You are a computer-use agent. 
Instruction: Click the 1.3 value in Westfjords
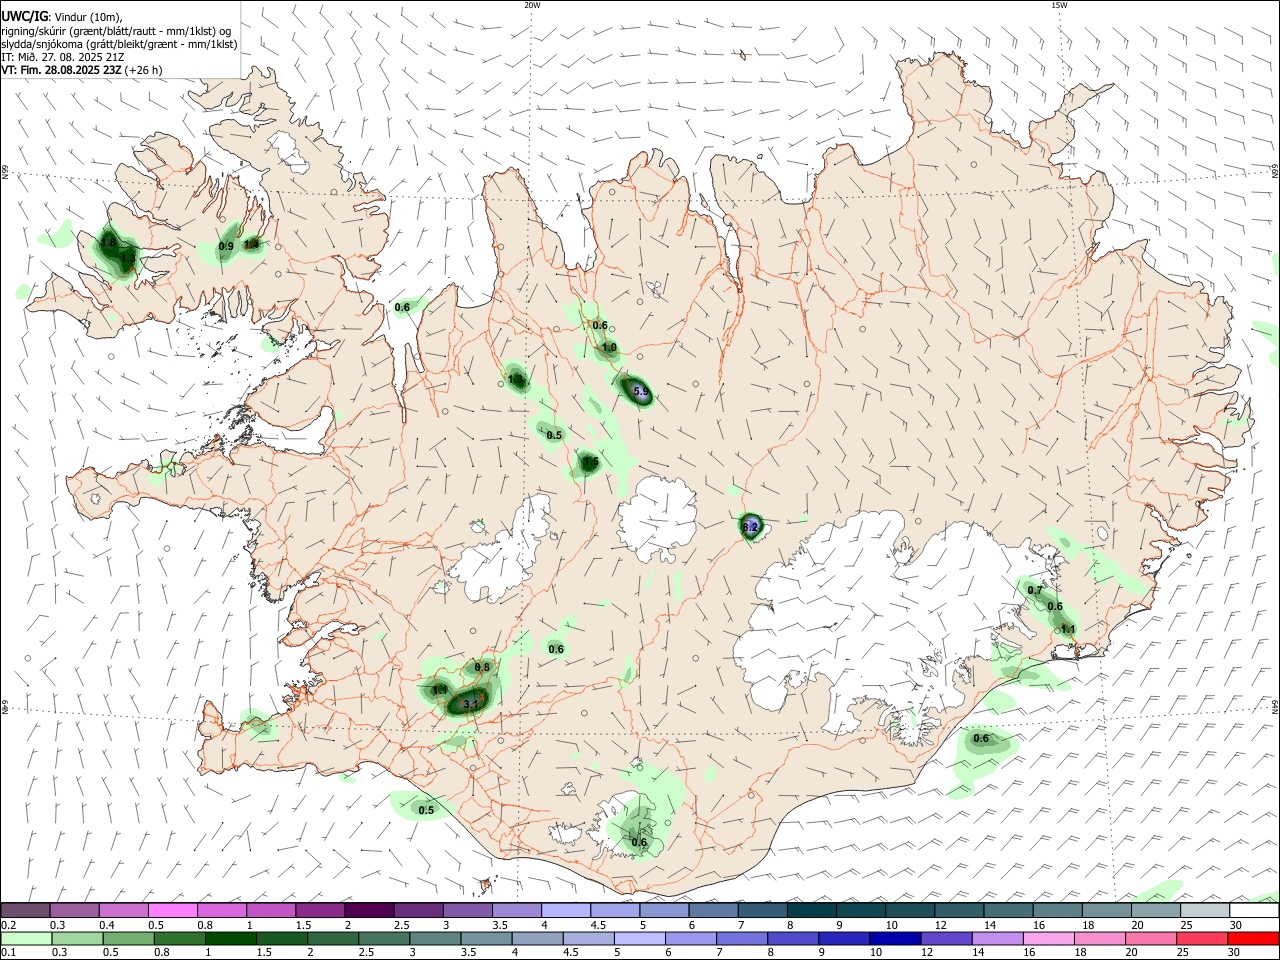click(x=128, y=258)
